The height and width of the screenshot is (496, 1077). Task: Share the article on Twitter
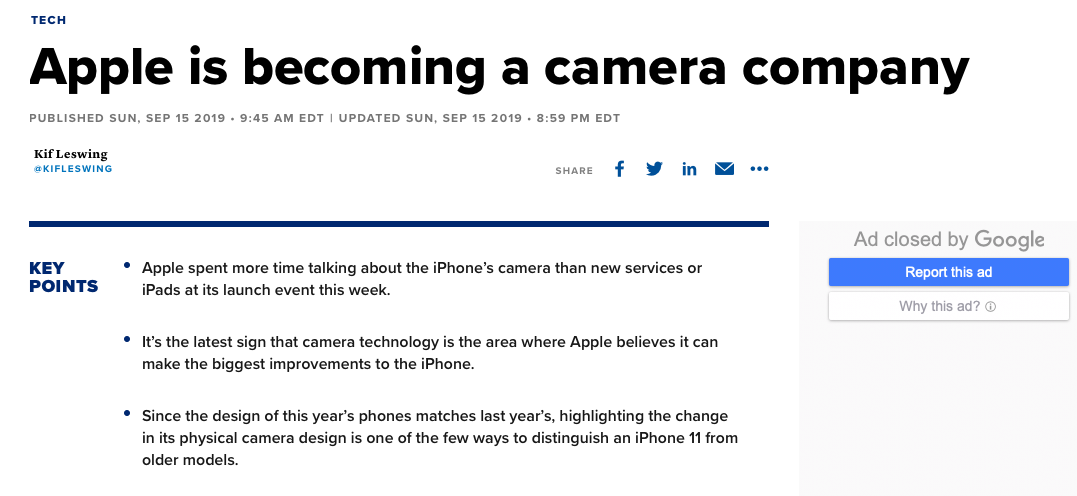(x=654, y=169)
